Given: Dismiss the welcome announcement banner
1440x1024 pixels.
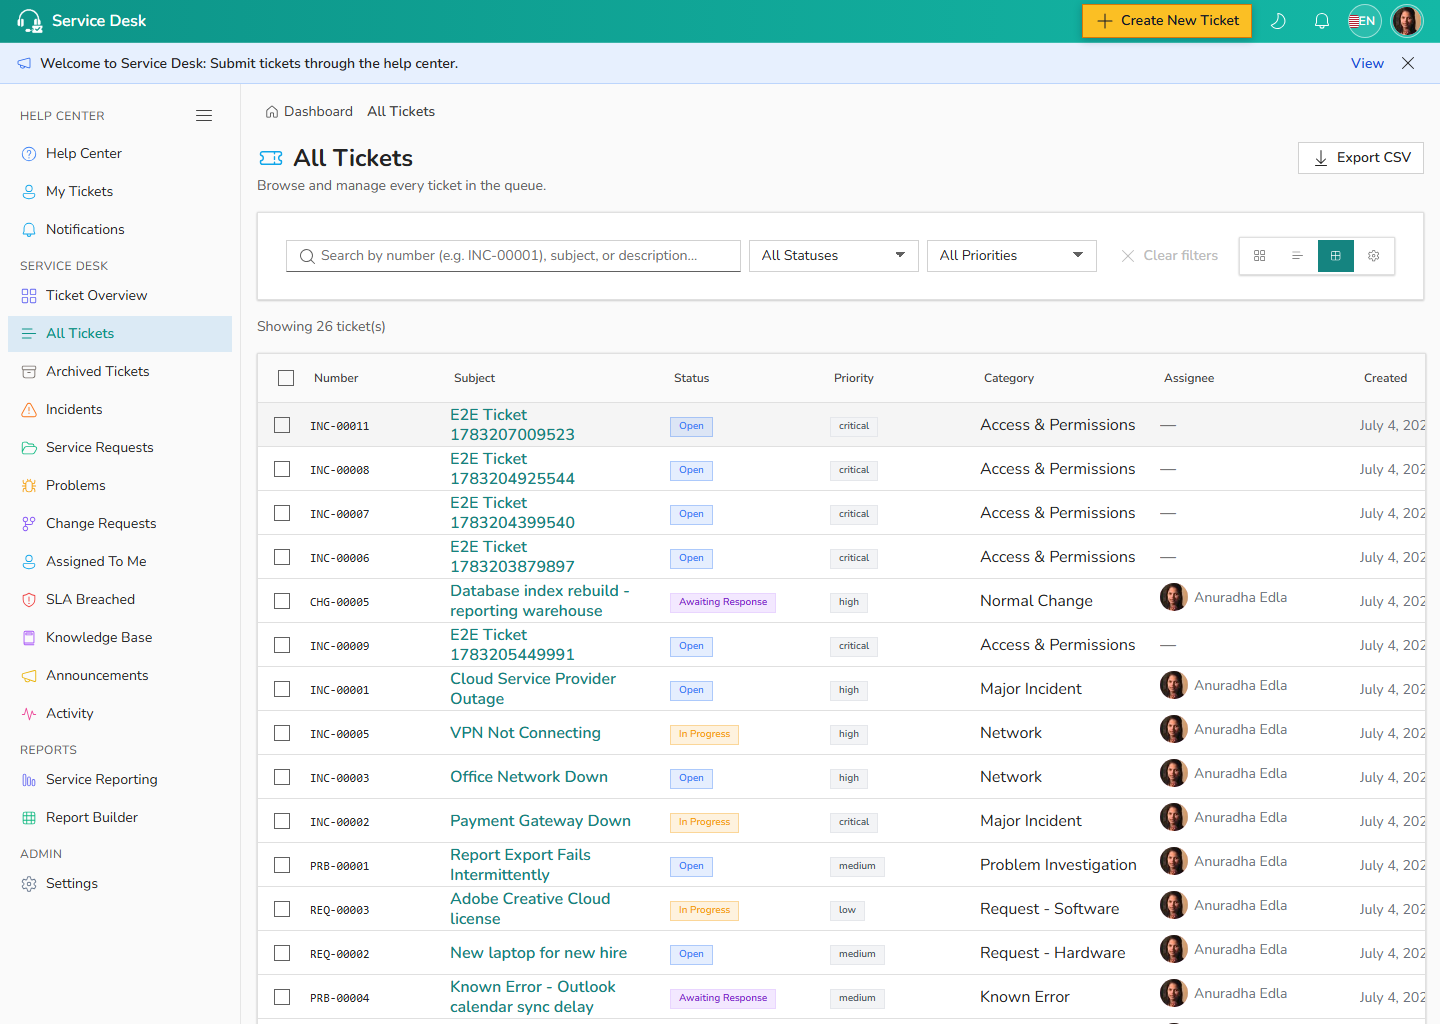Looking at the screenshot, I should click(1408, 63).
